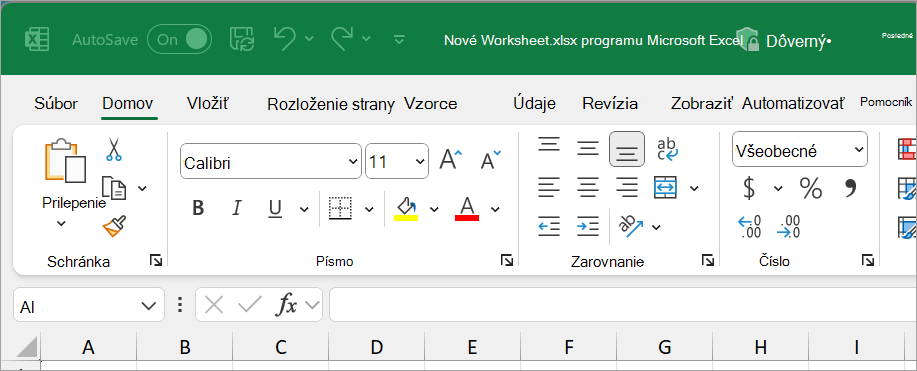Switch to the Domov tab
Screen dimensions: 917x371
pyautogui.click(x=128, y=104)
